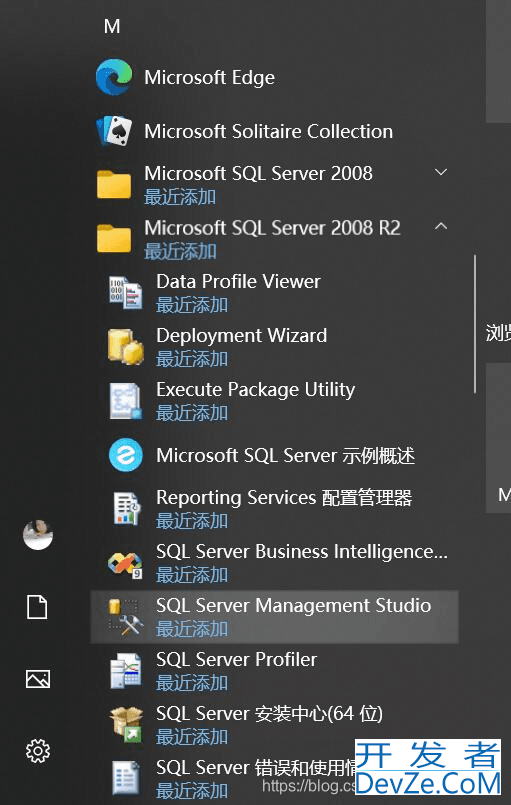Image resolution: width=511 pixels, height=805 pixels.
Task: Open the user account avatar
Action: tap(38, 535)
